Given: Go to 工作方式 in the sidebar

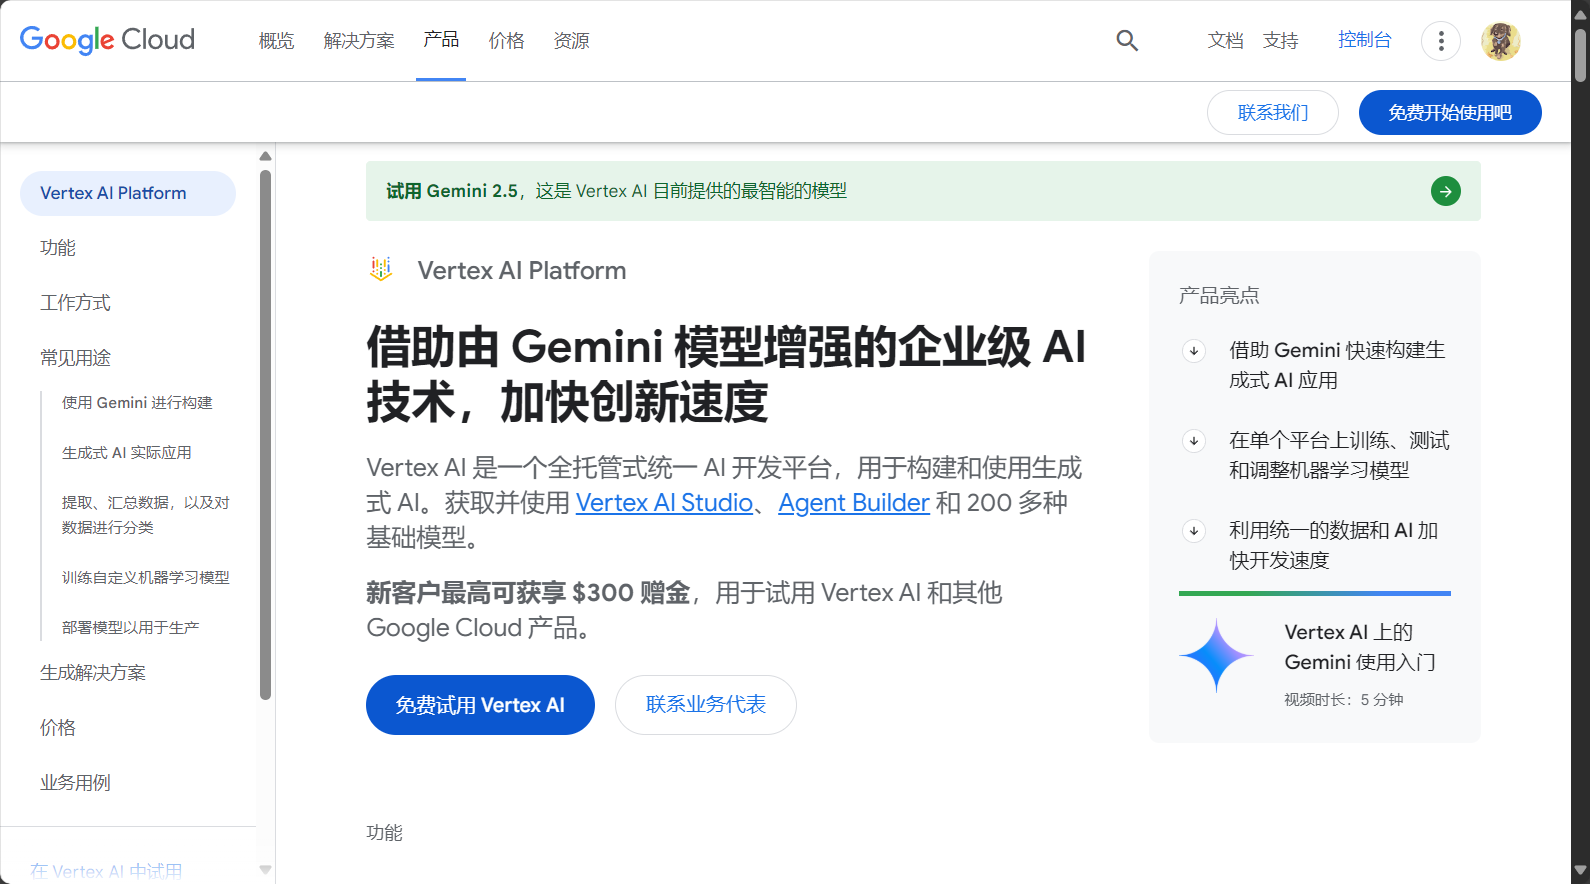Looking at the screenshot, I should pos(75,303).
